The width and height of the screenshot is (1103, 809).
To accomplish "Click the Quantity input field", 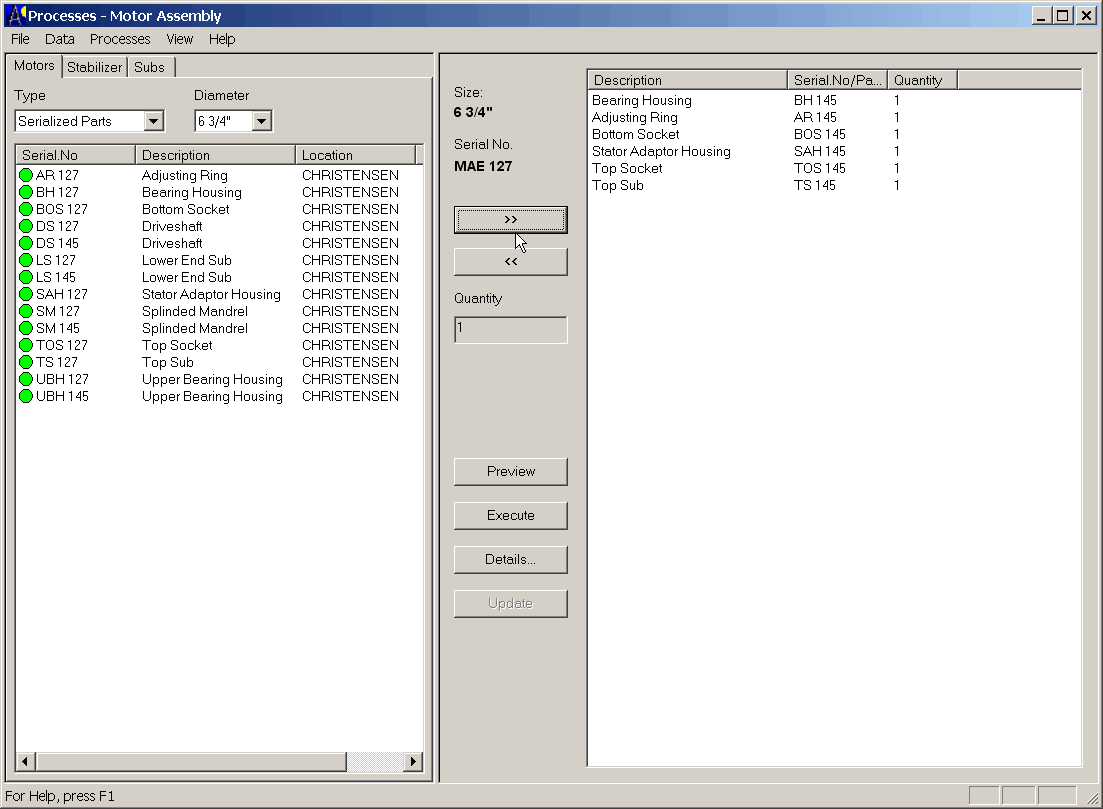I will pyautogui.click(x=511, y=330).
